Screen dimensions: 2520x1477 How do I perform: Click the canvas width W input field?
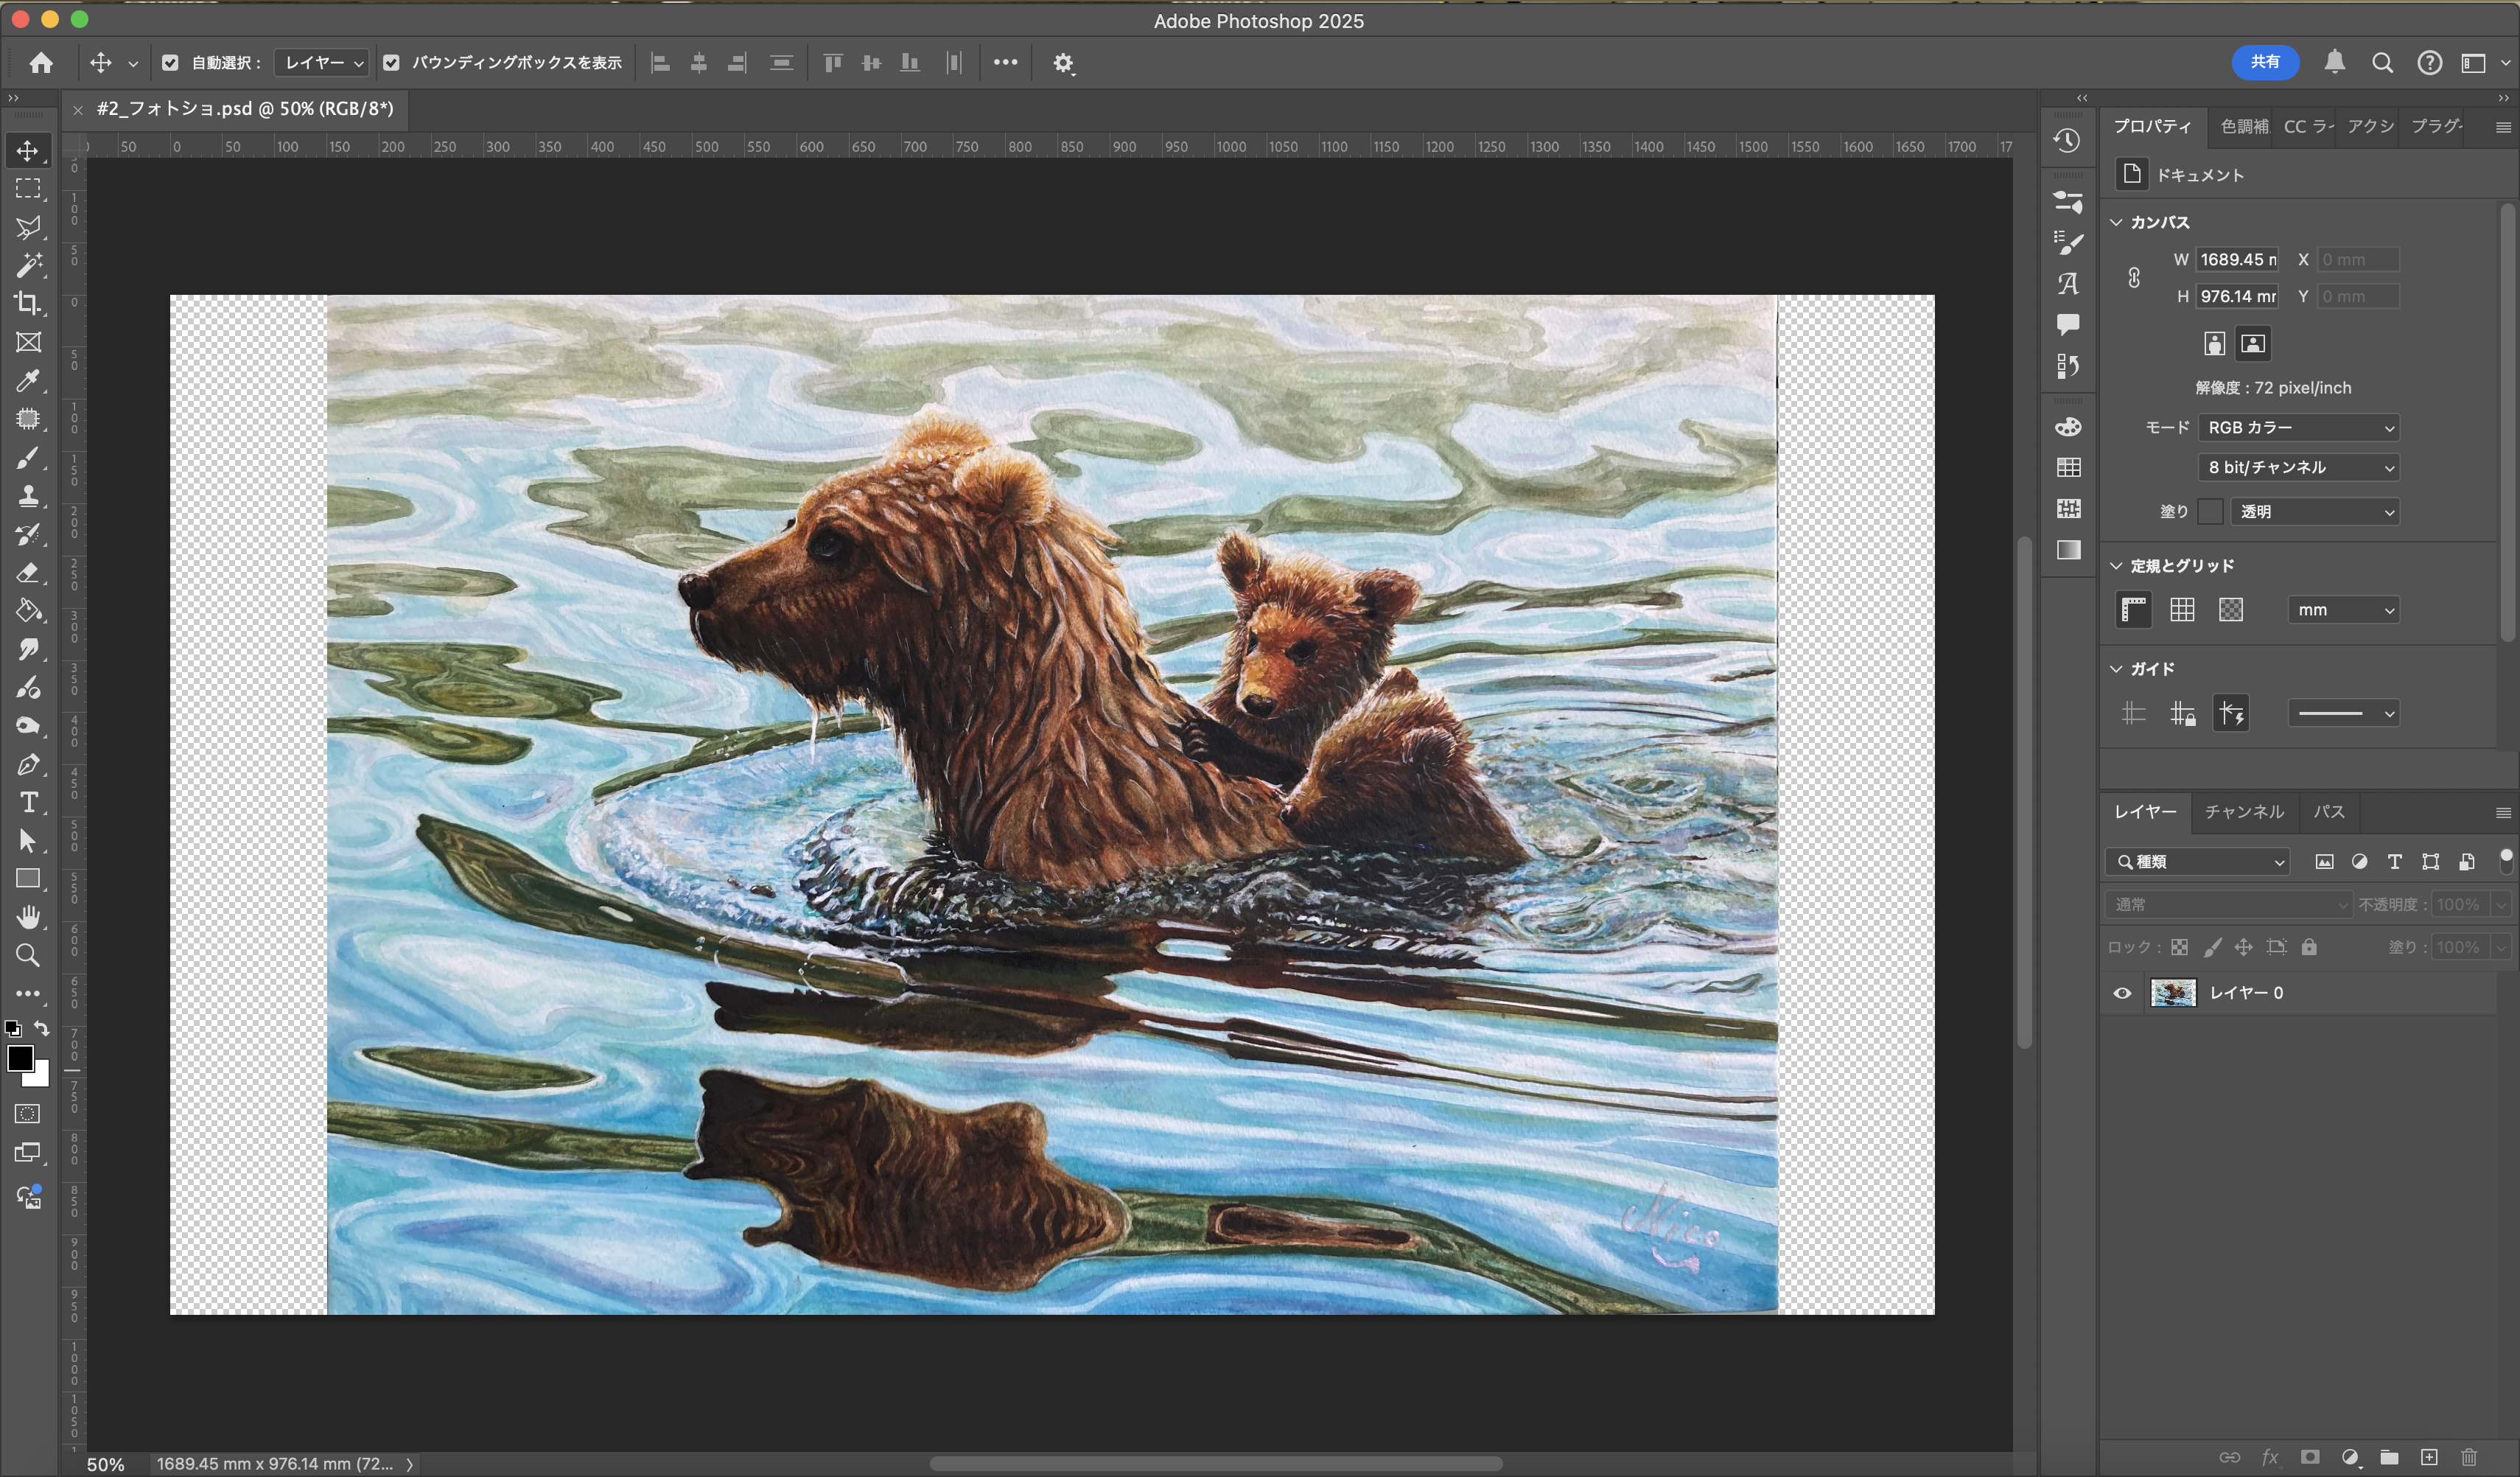click(2237, 260)
